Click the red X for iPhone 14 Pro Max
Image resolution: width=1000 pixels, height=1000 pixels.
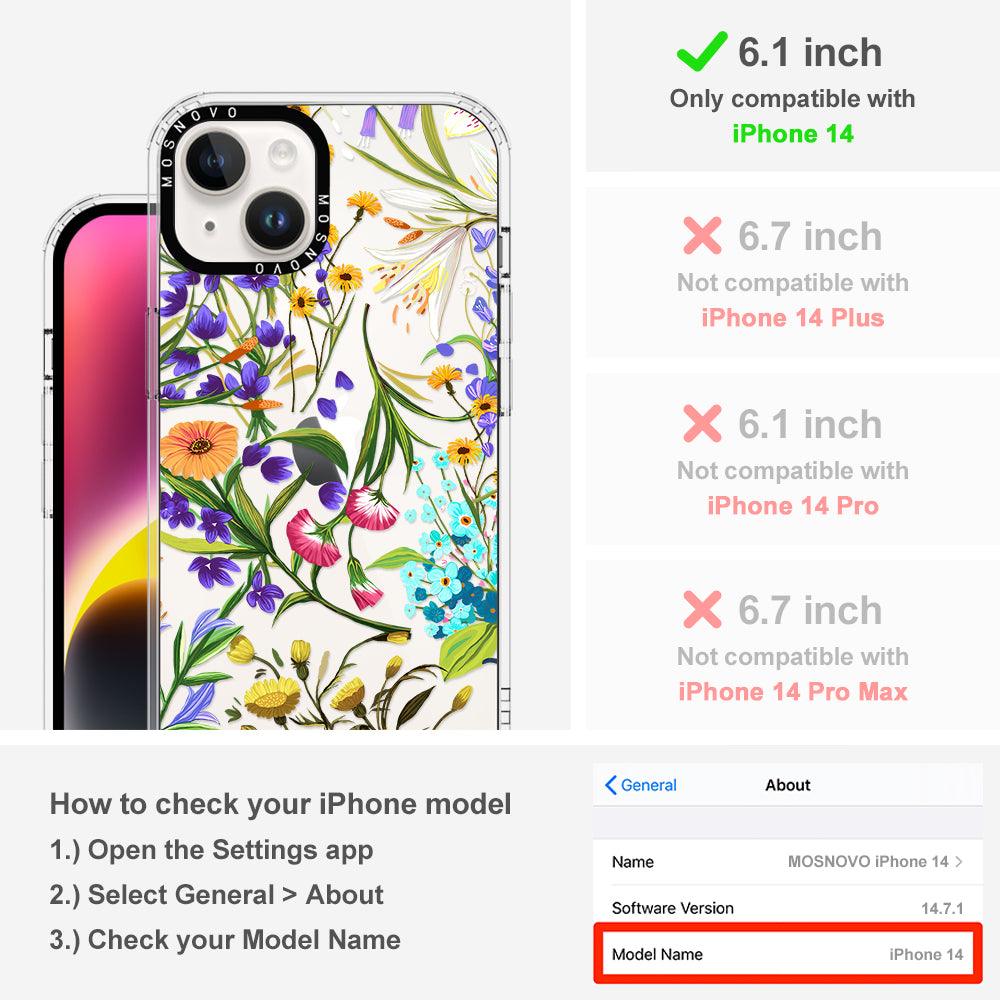[702, 609]
